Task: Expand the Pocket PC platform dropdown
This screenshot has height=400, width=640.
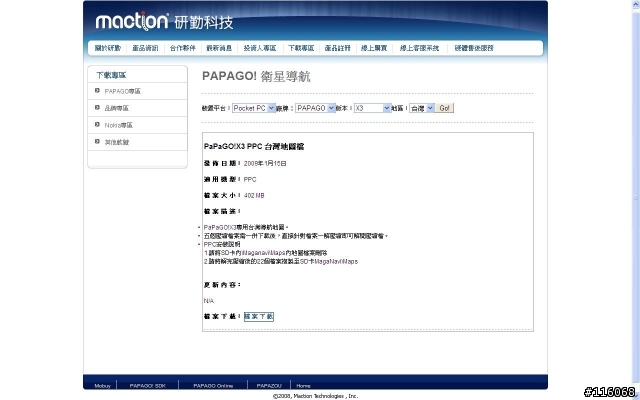Action: [254, 108]
